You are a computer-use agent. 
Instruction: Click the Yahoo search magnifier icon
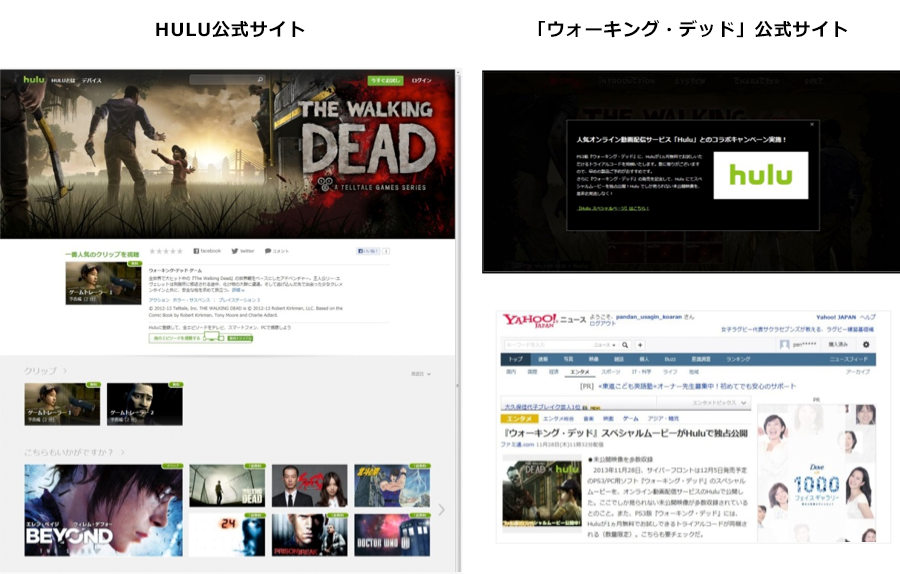tap(625, 345)
